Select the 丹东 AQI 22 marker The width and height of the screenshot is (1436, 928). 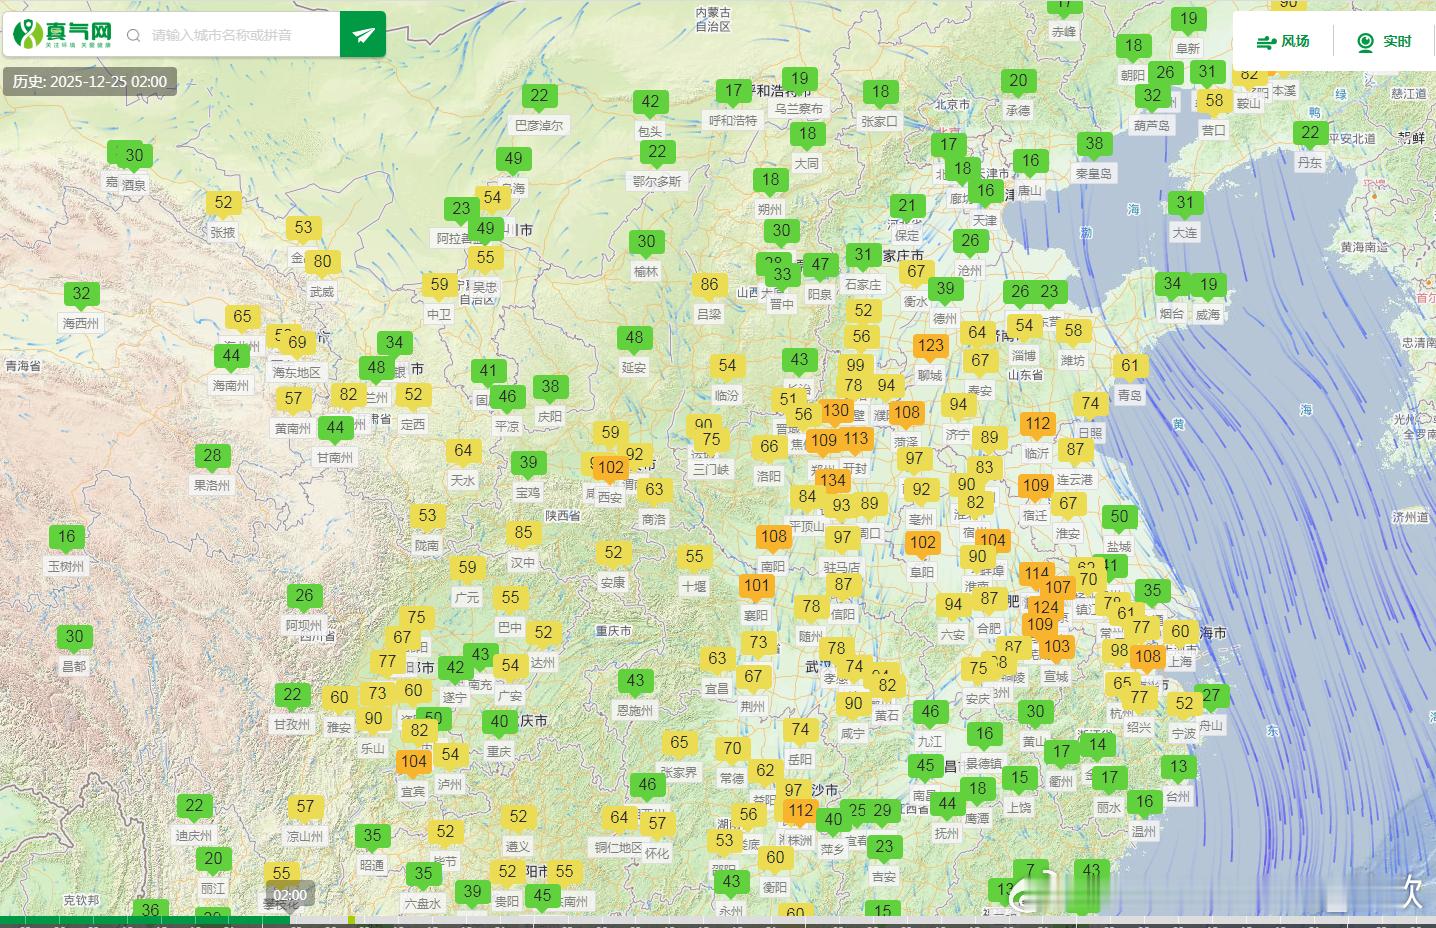coord(1310,134)
